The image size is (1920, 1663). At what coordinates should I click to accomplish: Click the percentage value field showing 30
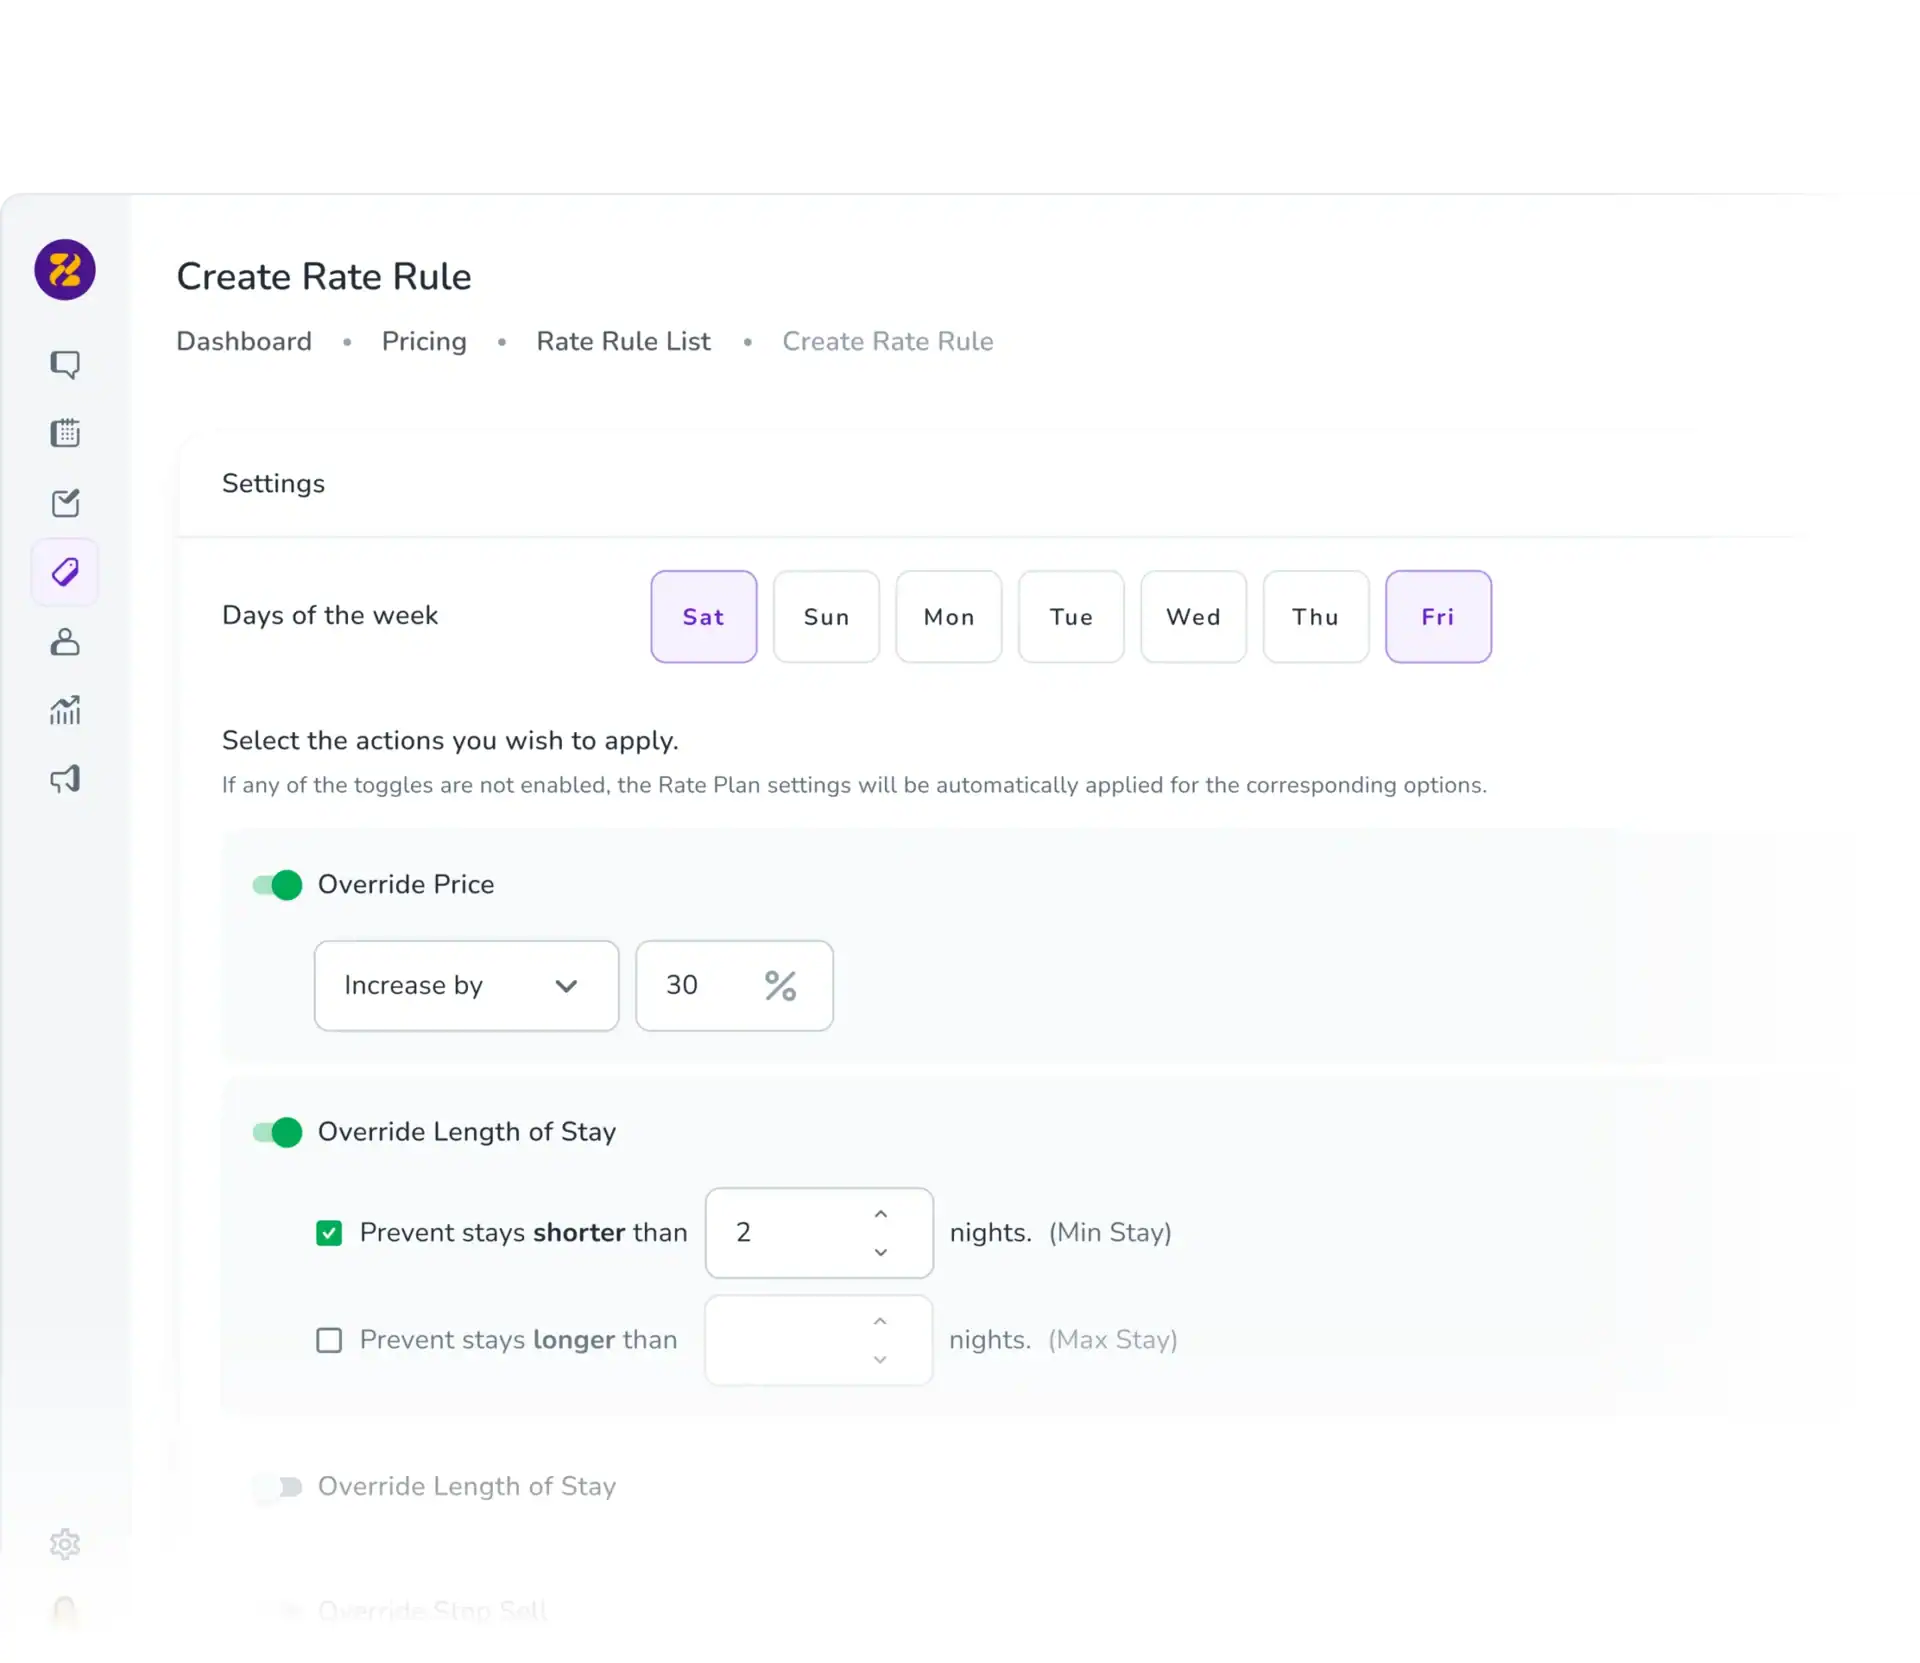tap(734, 986)
